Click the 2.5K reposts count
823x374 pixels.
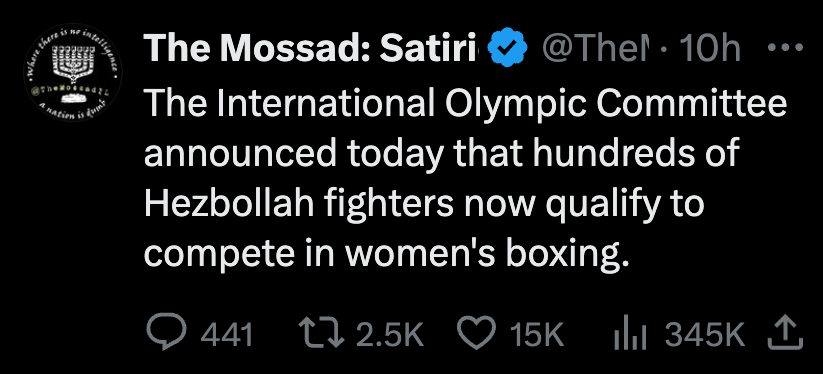point(389,335)
